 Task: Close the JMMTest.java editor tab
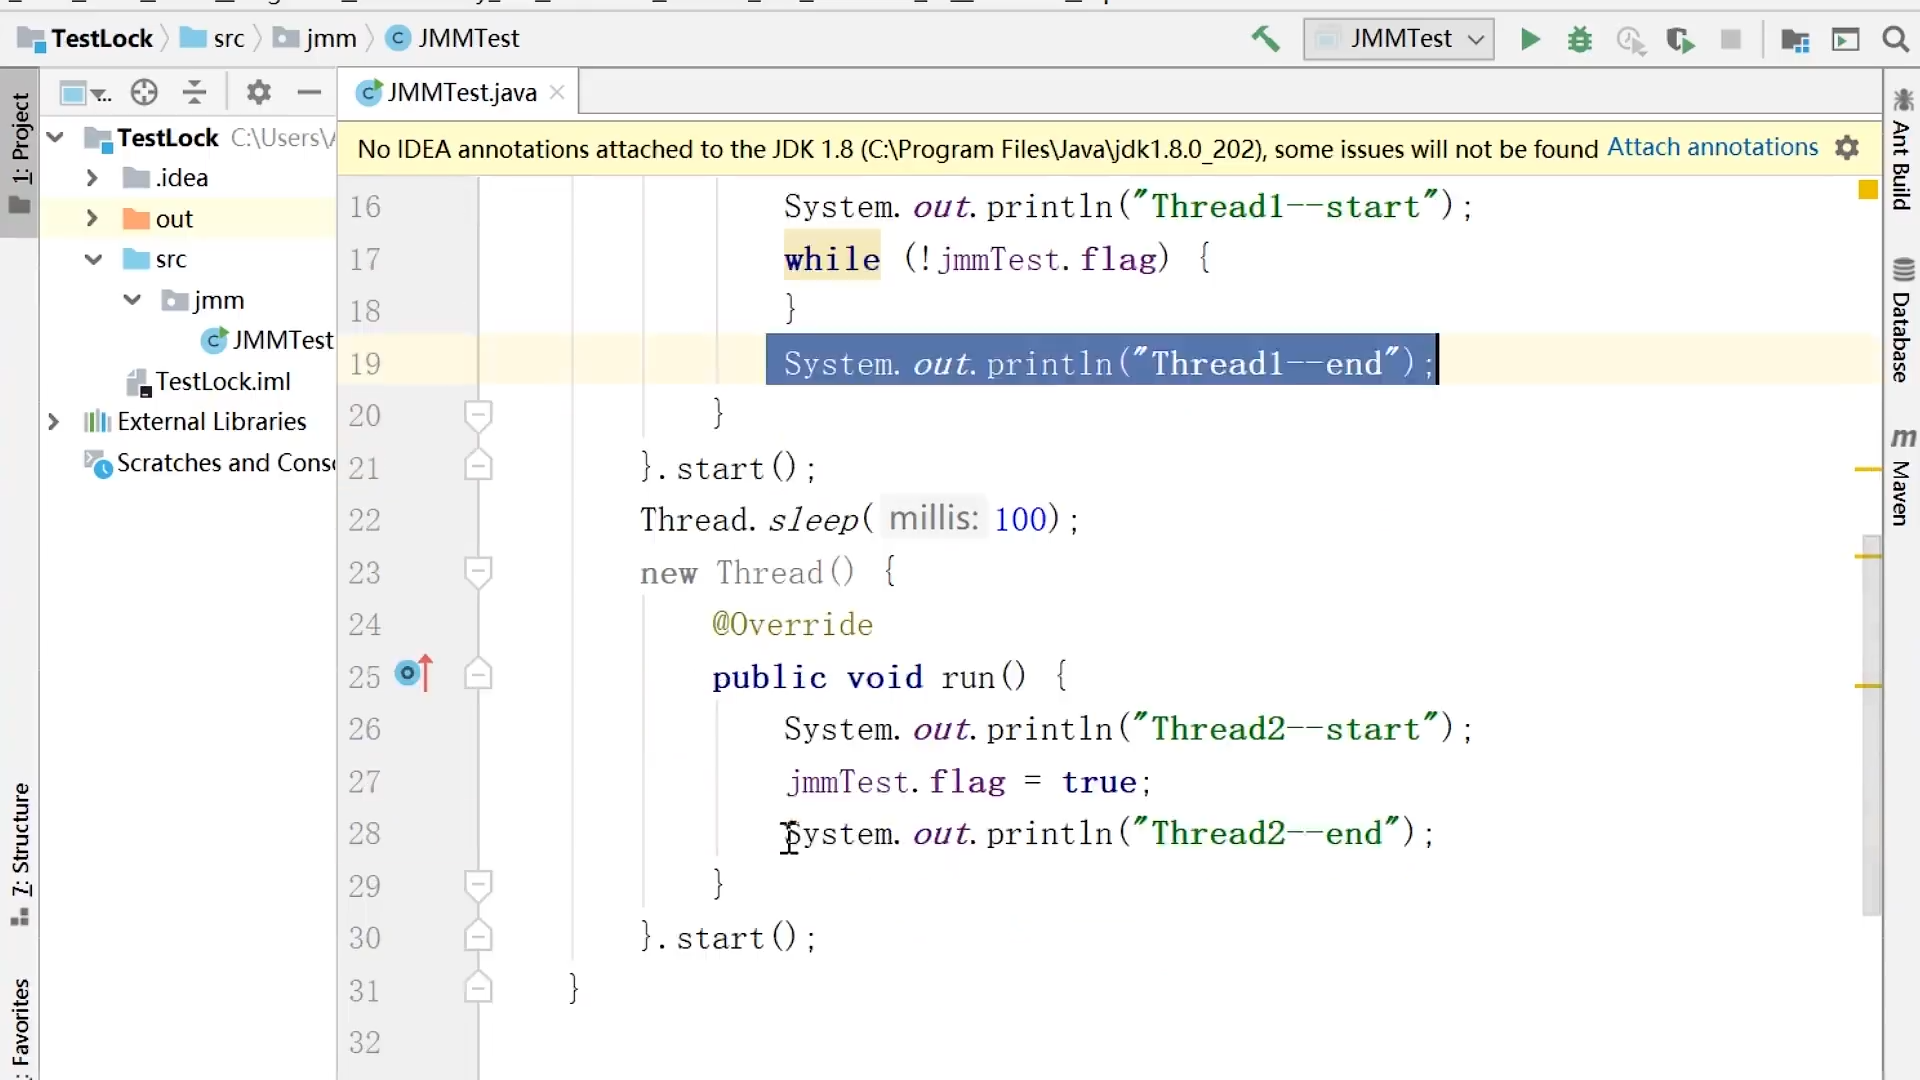click(x=558, y=92)
